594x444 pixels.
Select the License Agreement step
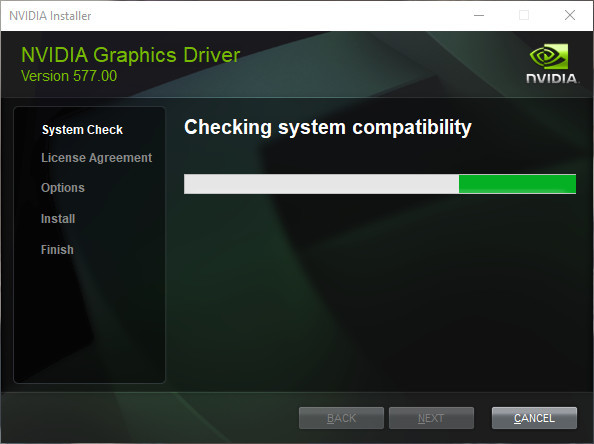click(97, 158)
